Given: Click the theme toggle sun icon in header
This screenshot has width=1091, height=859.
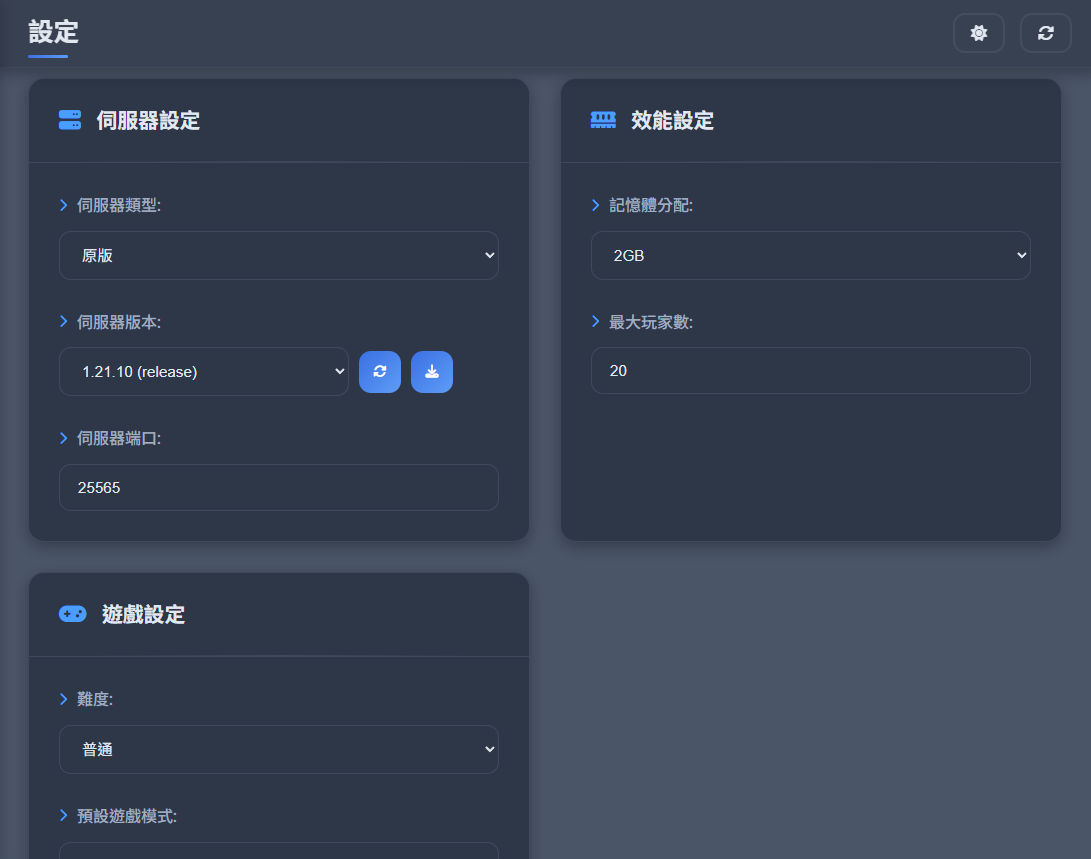Looking at the screenshot, I should 978,33.
